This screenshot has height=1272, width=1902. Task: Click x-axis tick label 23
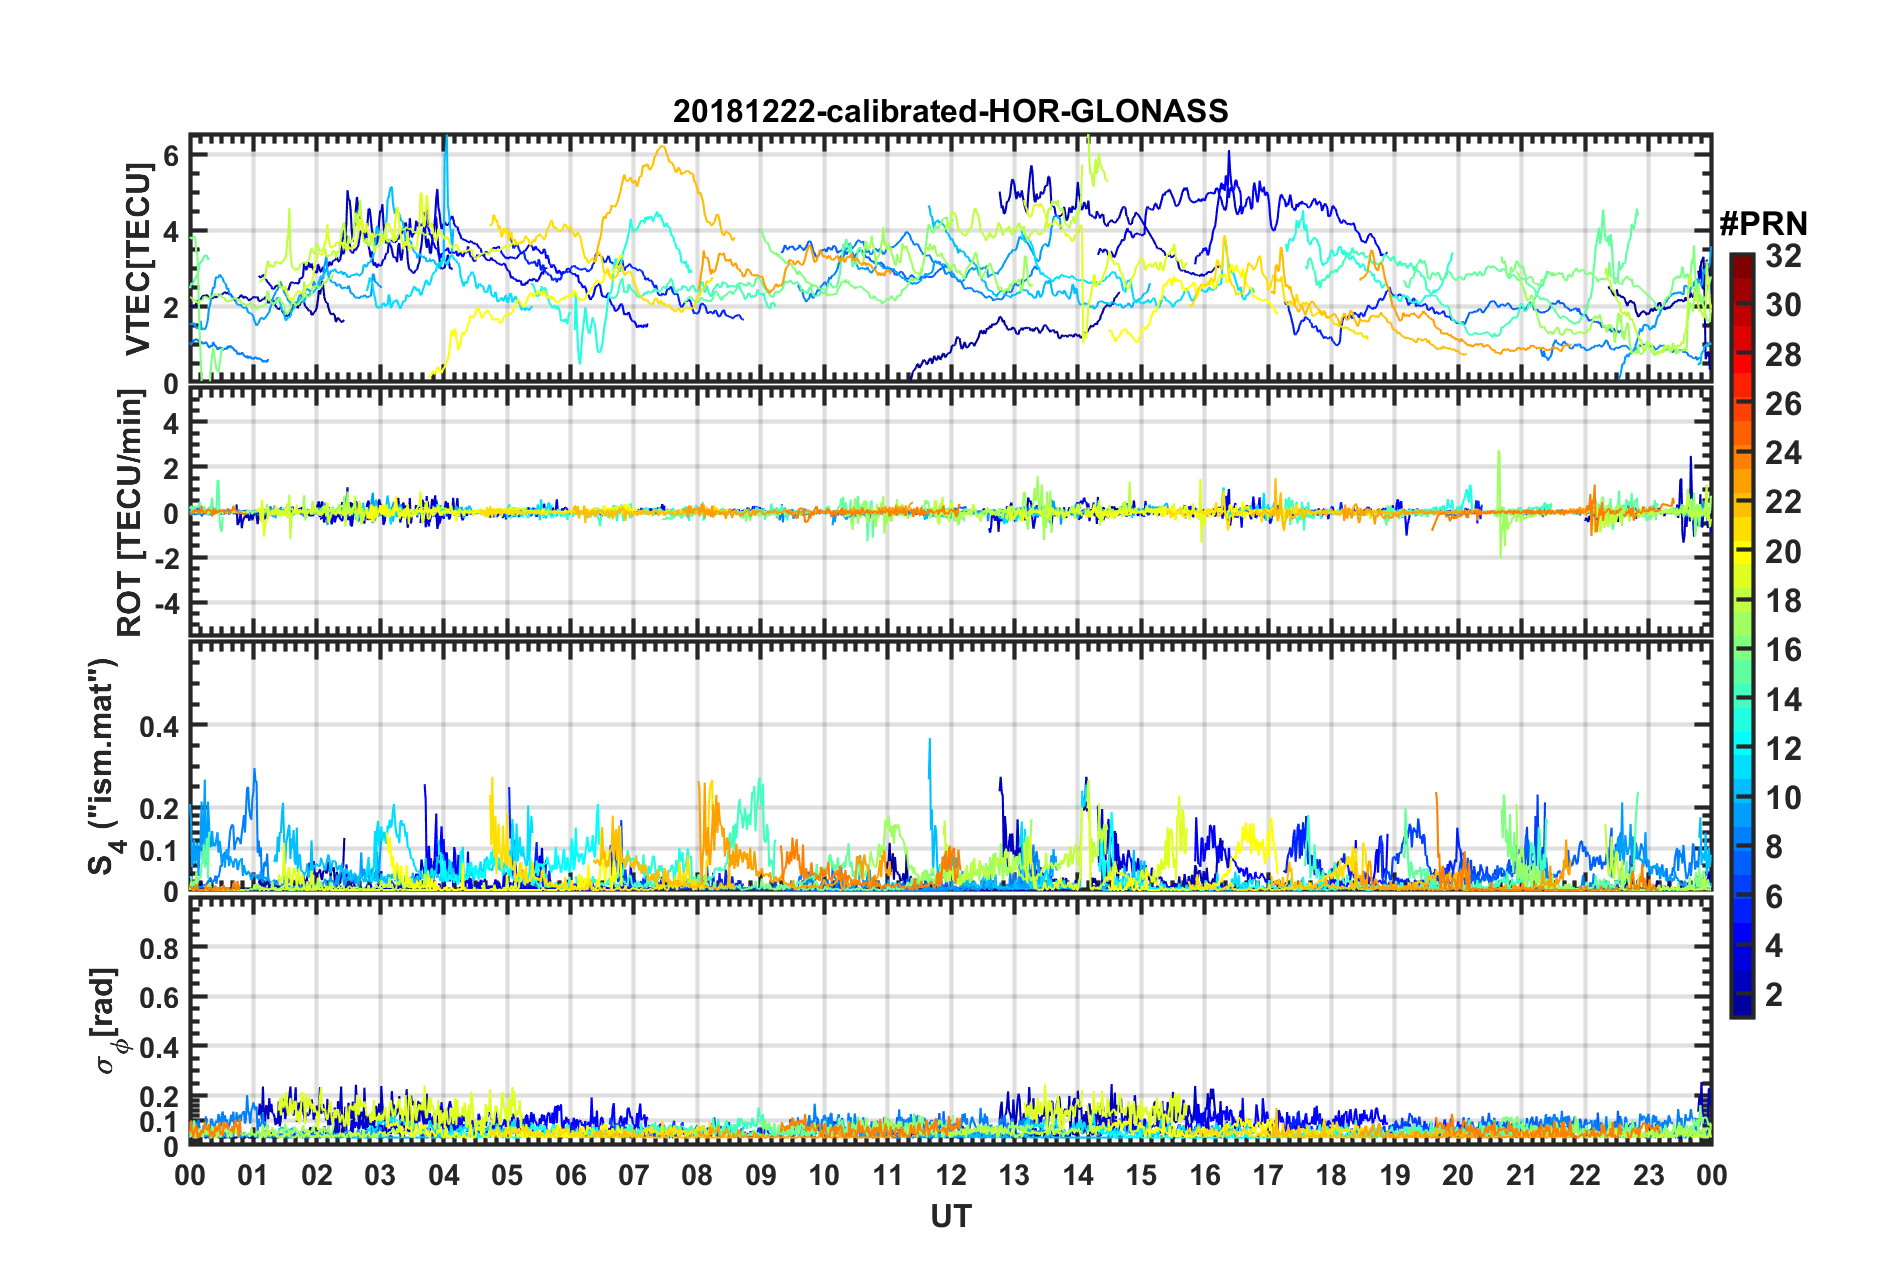click(x=1648, y=1175)
